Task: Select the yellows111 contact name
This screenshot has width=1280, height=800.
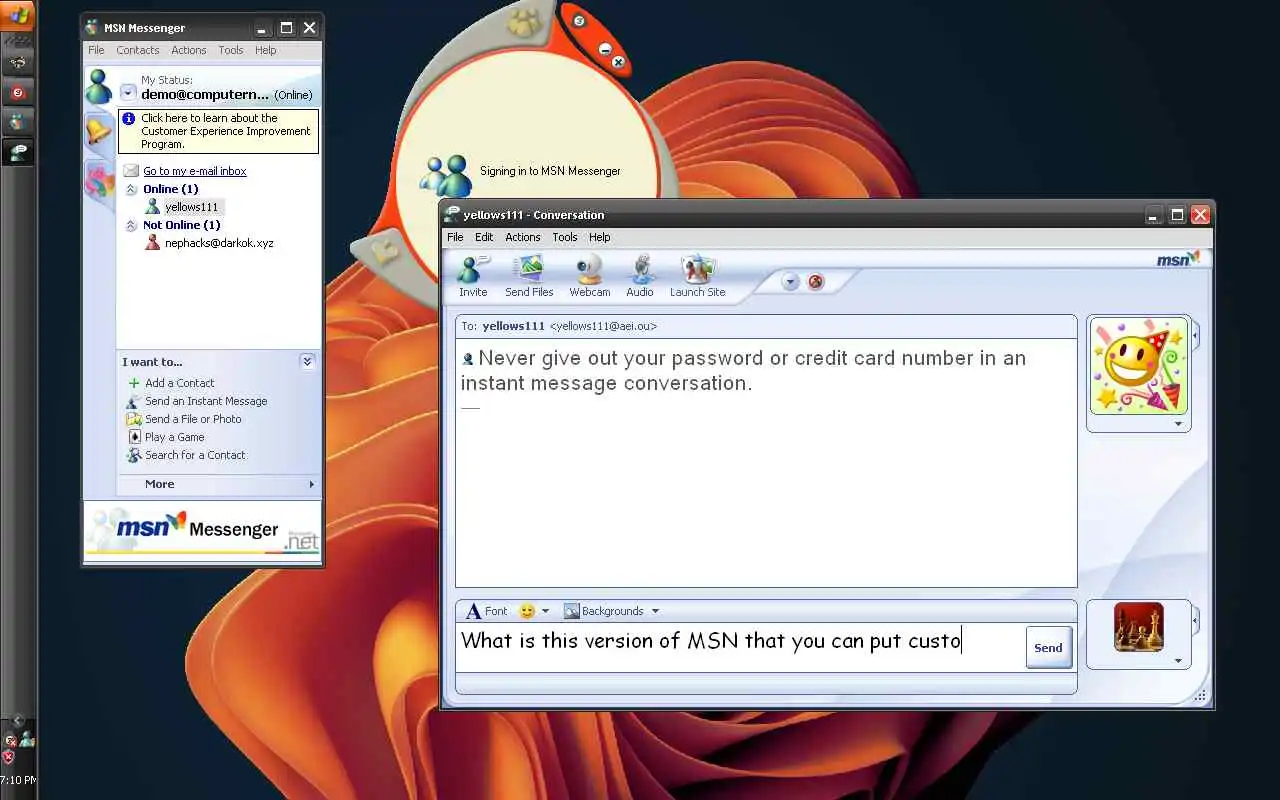Action: pos(191,207)
